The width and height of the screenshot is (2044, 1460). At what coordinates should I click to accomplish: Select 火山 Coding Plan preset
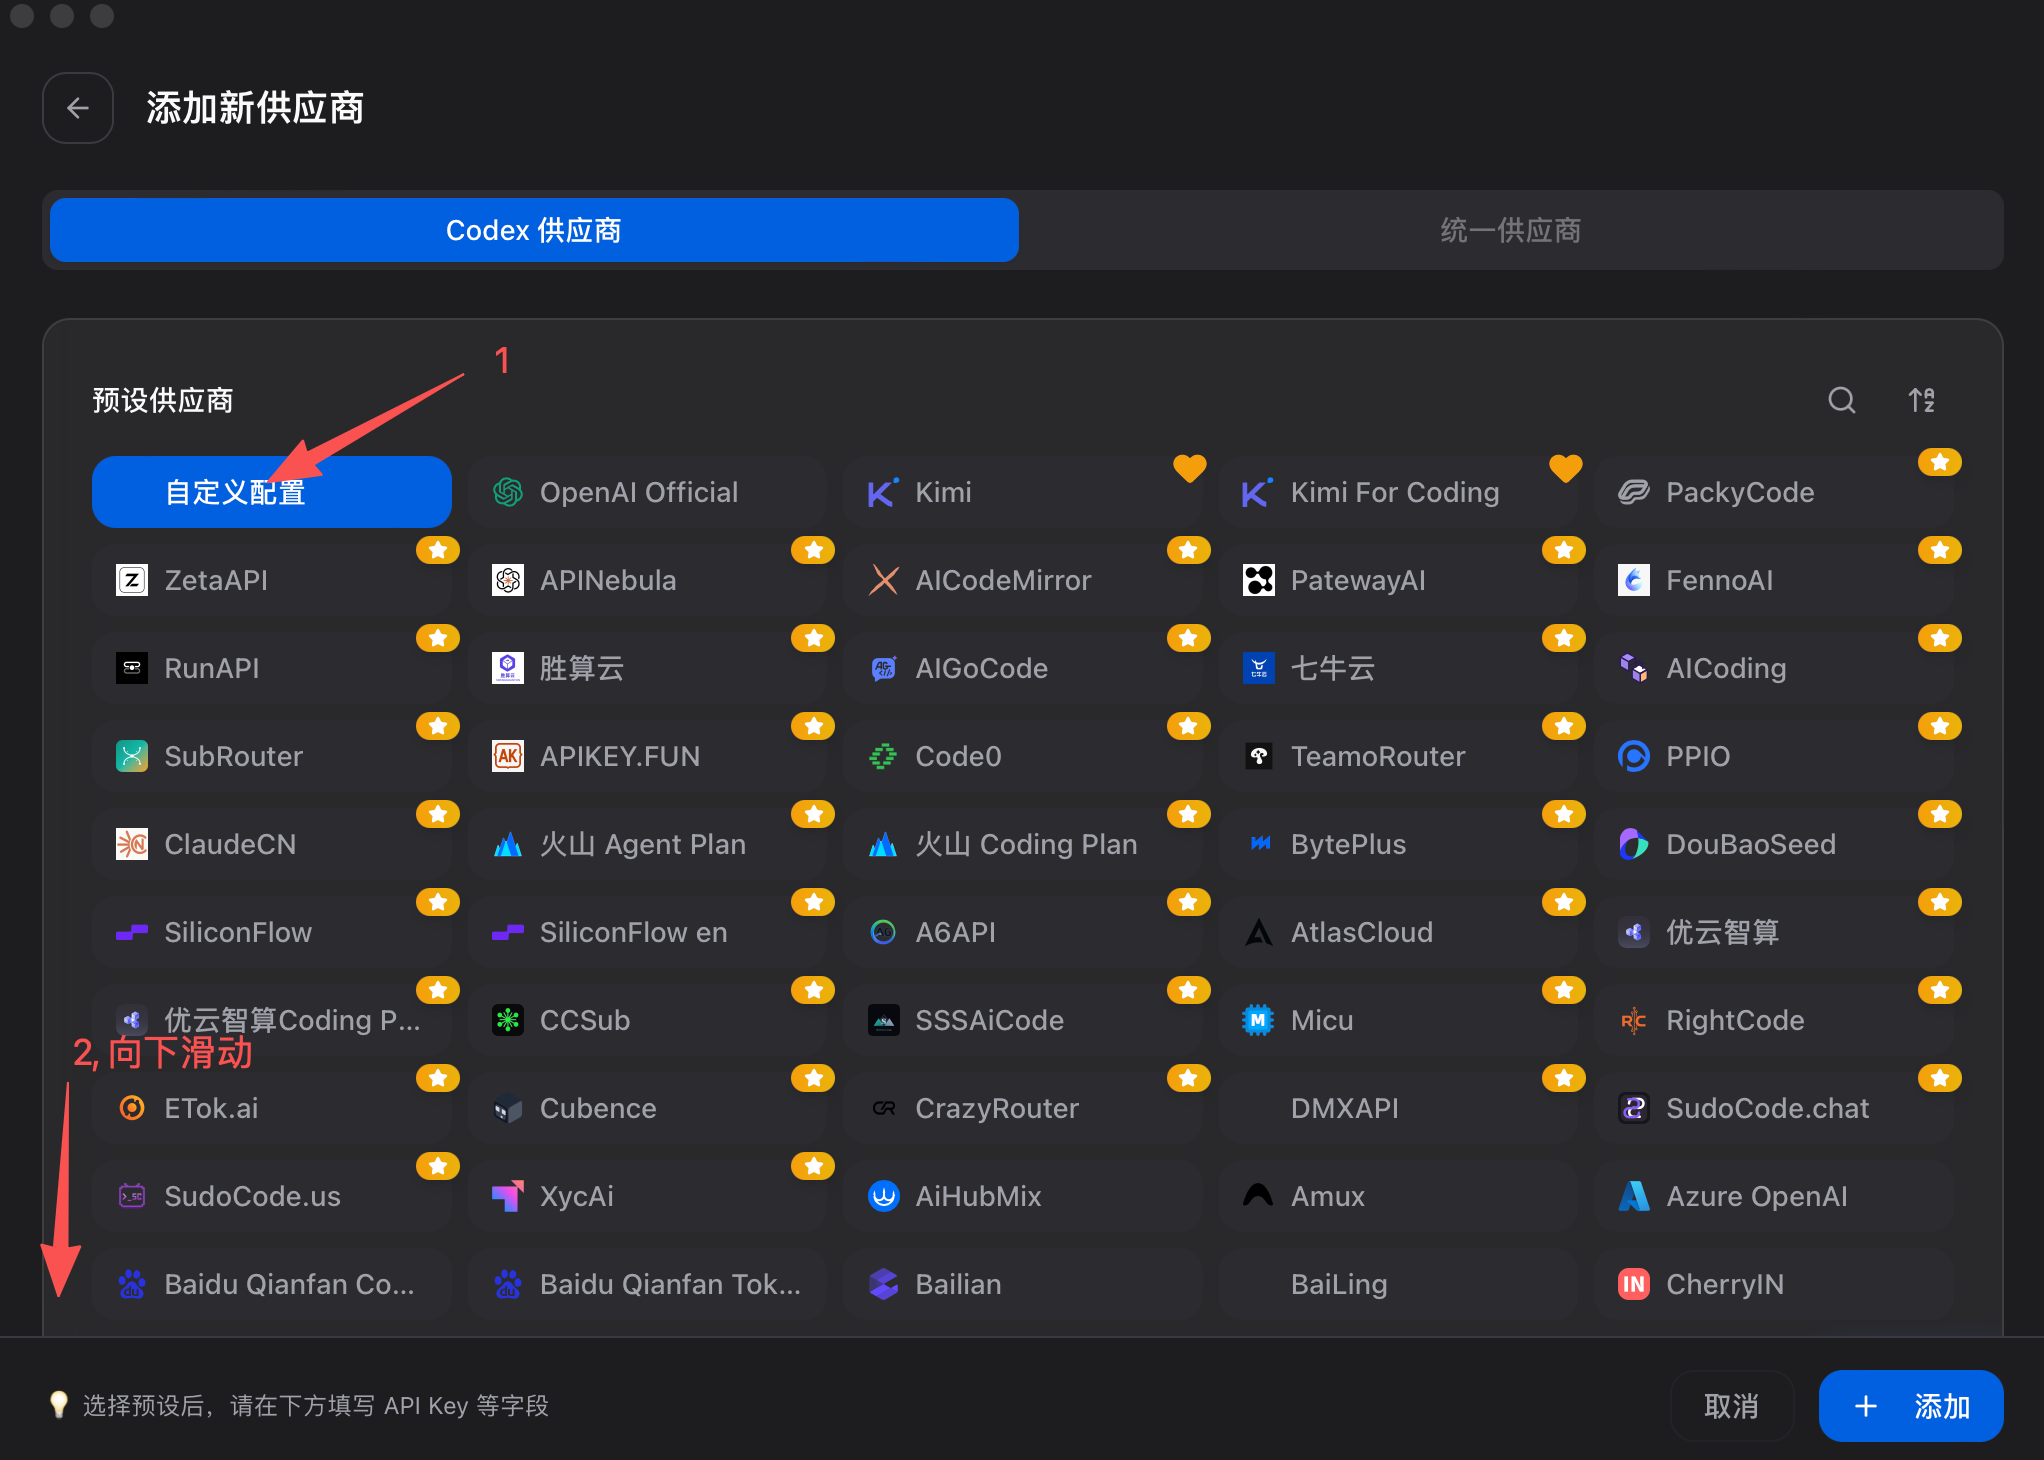click(1023, 844)
